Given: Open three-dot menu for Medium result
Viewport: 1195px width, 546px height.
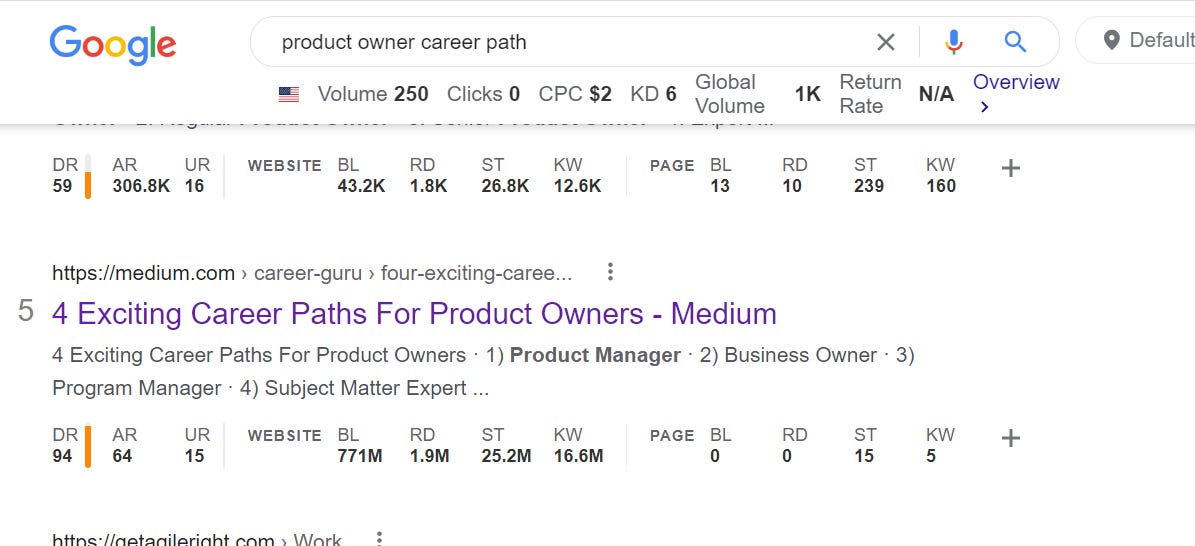Looking at the screenshot, I should pyautogui.click(x=610, y=272).
